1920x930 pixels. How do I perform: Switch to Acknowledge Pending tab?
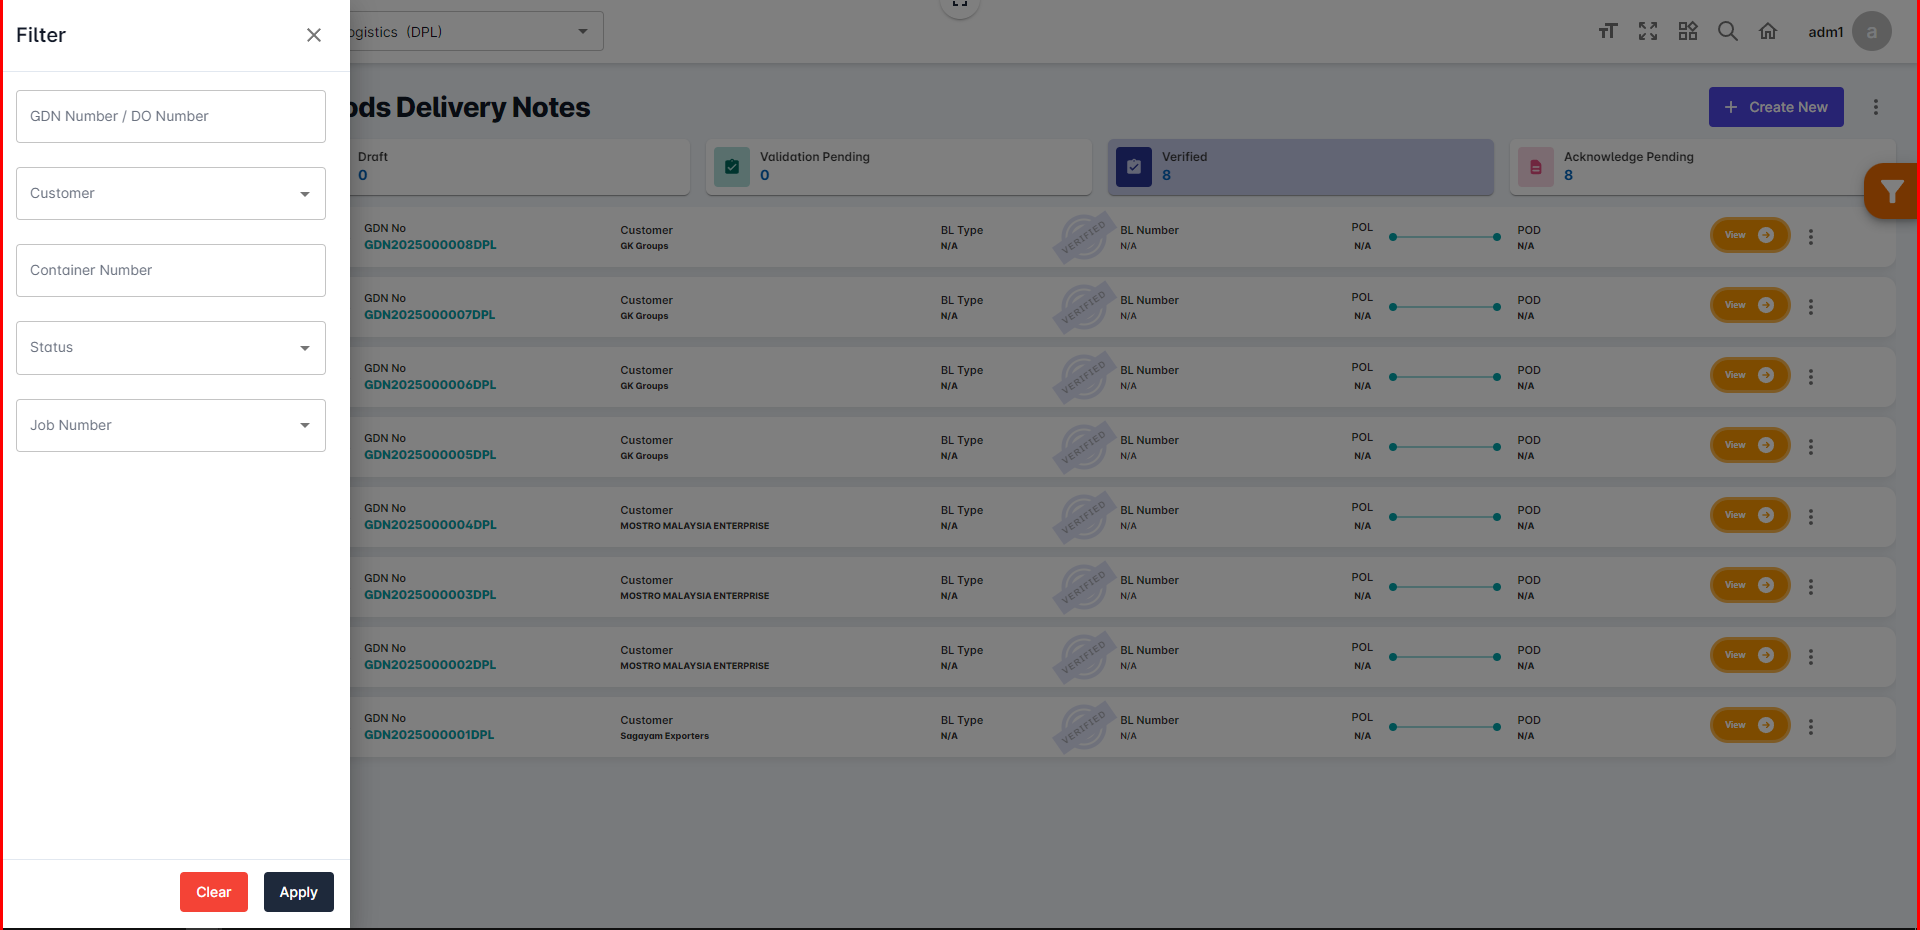tap(1690, 167)
